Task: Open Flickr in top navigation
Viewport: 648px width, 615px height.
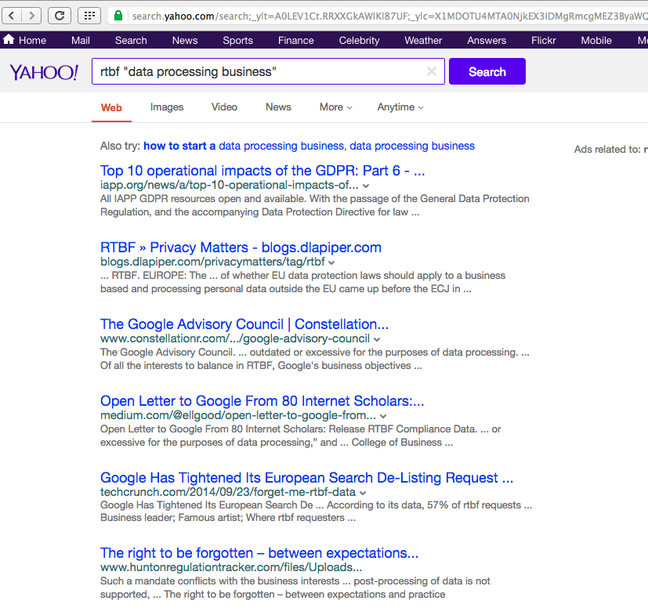Action: pos(543,41)
